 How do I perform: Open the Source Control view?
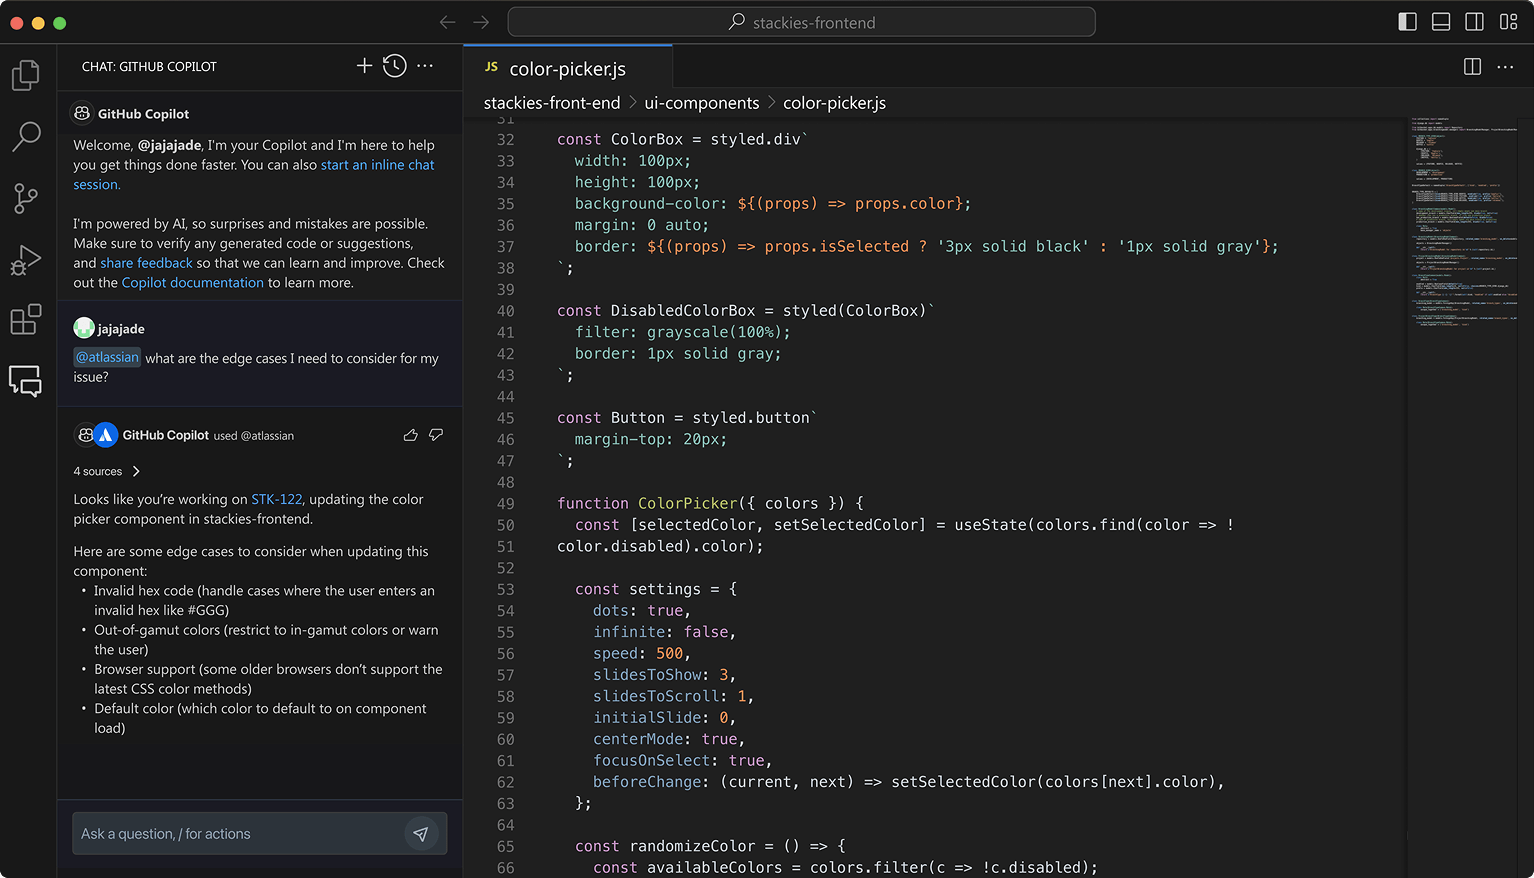pyautogui.click(x=26, y=198)
